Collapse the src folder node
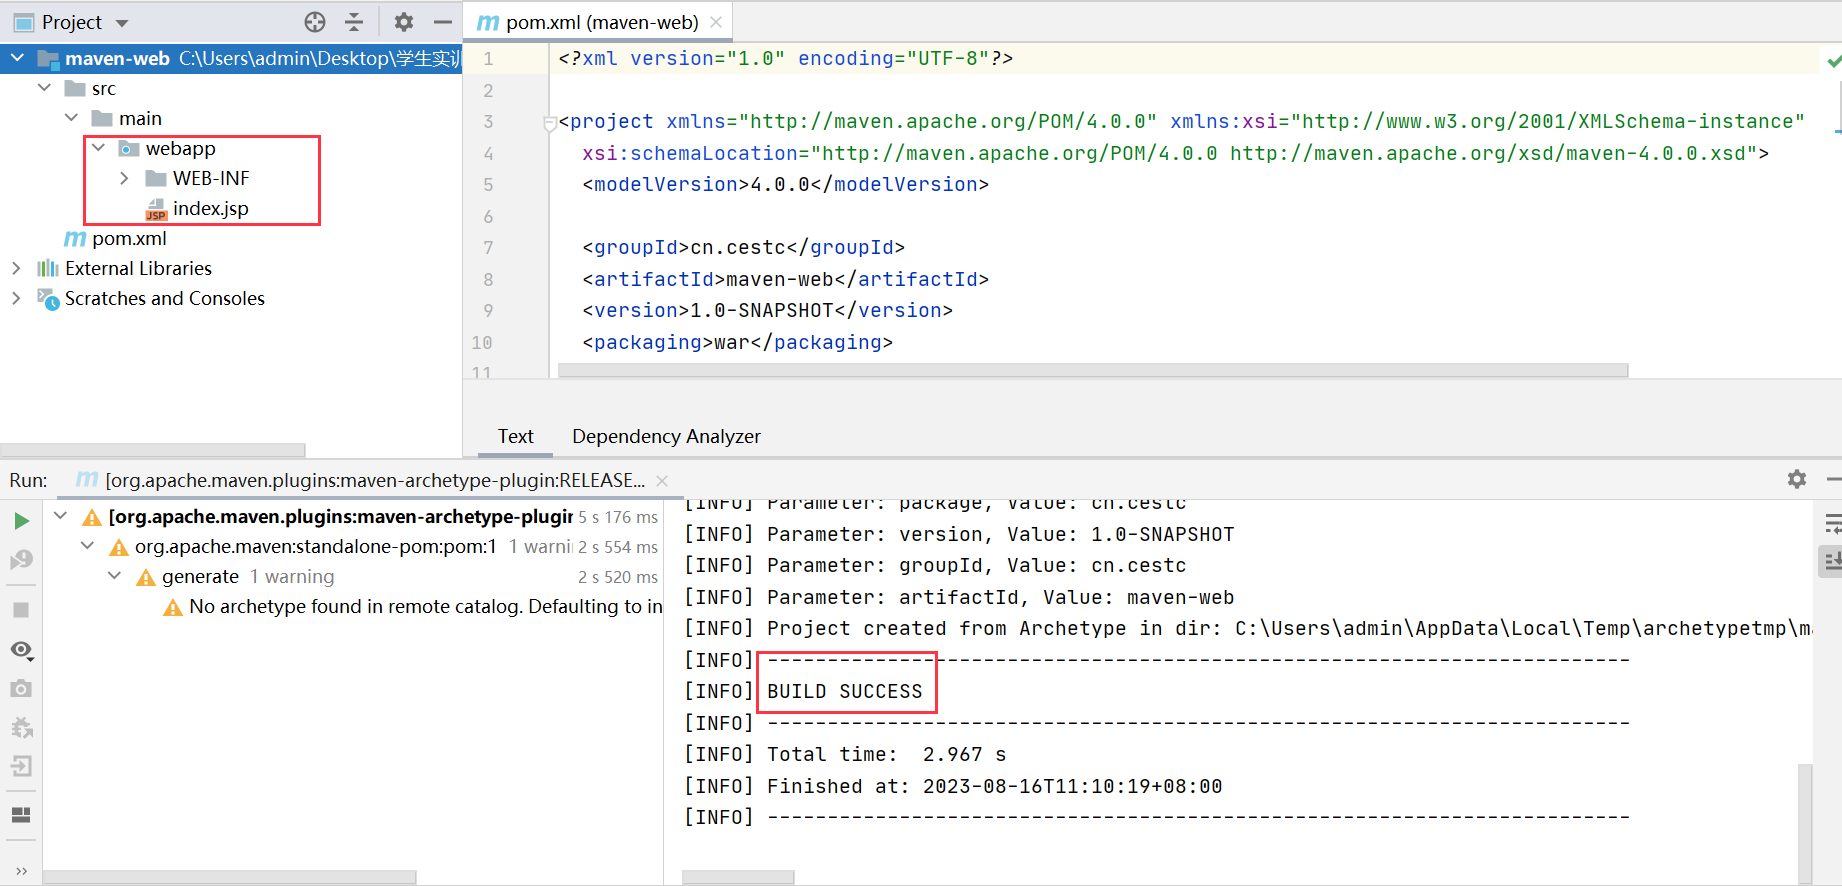The height and width of the screenshot is (886, 1842). pyautogui.click(x=44, y=88)
